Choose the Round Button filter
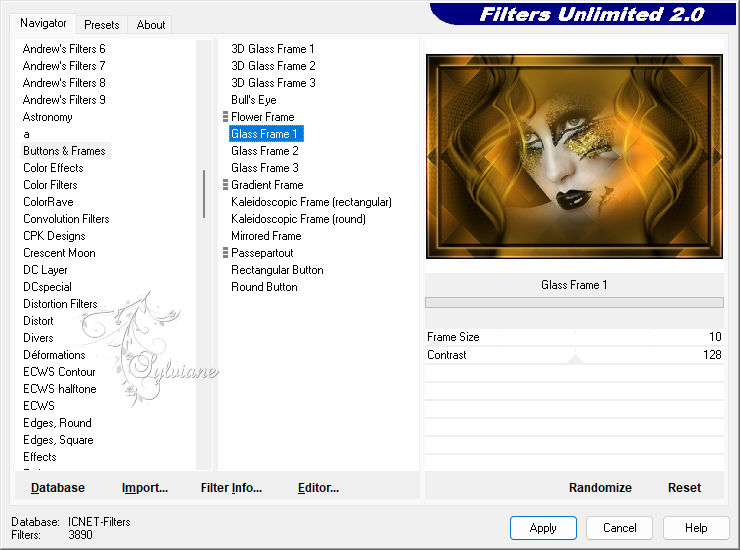 [264, 287]
